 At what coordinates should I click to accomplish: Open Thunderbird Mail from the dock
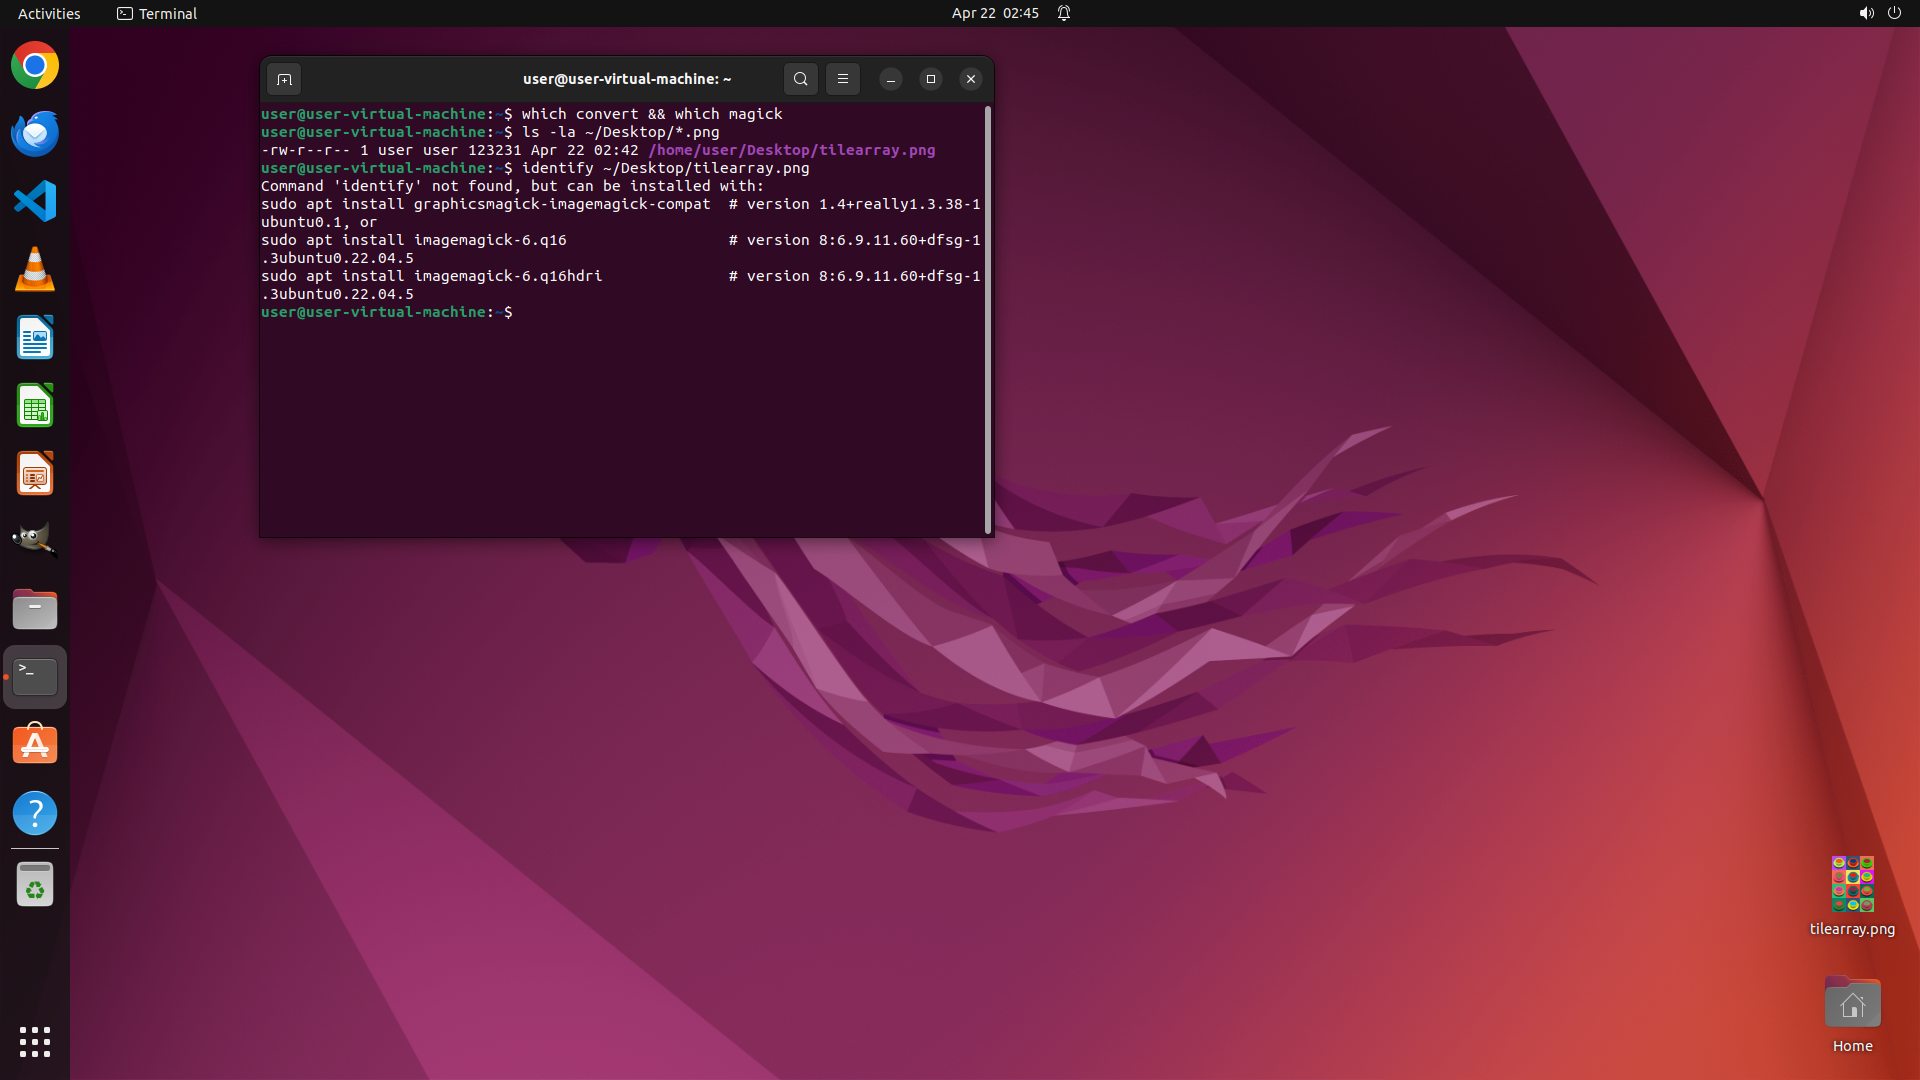[35, 134]
